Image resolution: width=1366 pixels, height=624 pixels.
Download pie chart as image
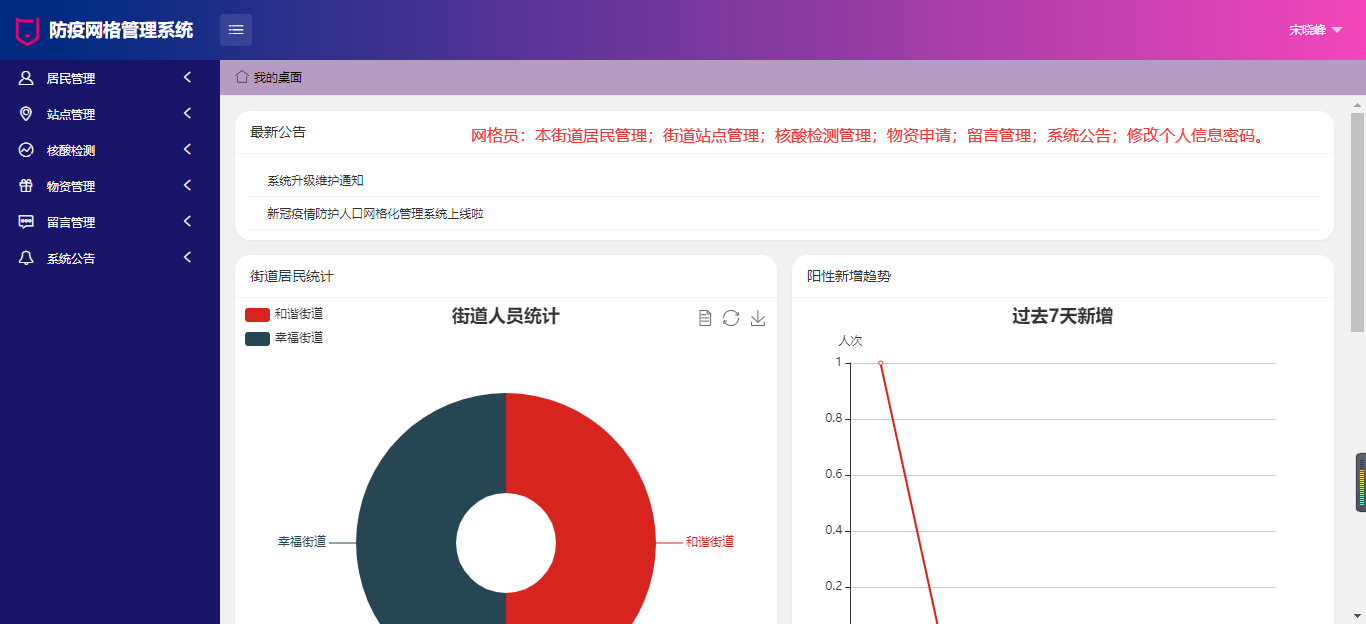[x=758, y=318]
